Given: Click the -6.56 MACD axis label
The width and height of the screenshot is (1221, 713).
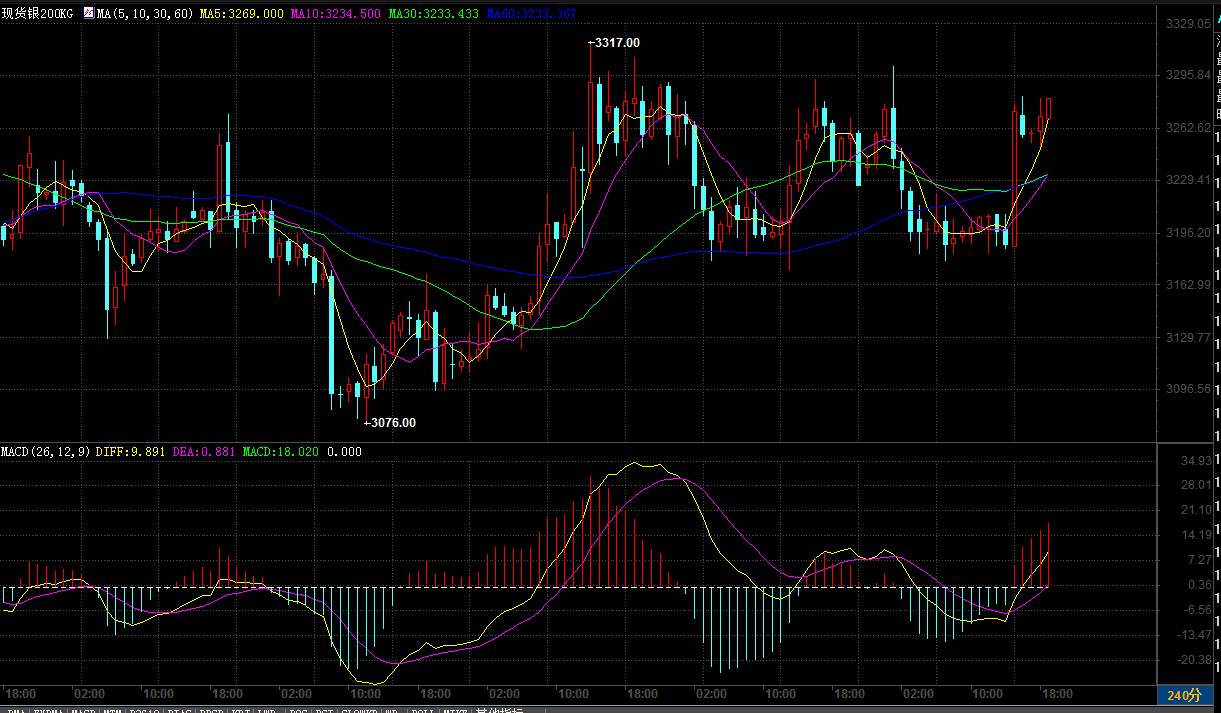Looking at the screenshot, I should pyautogui.click(x=1197, y=610).
